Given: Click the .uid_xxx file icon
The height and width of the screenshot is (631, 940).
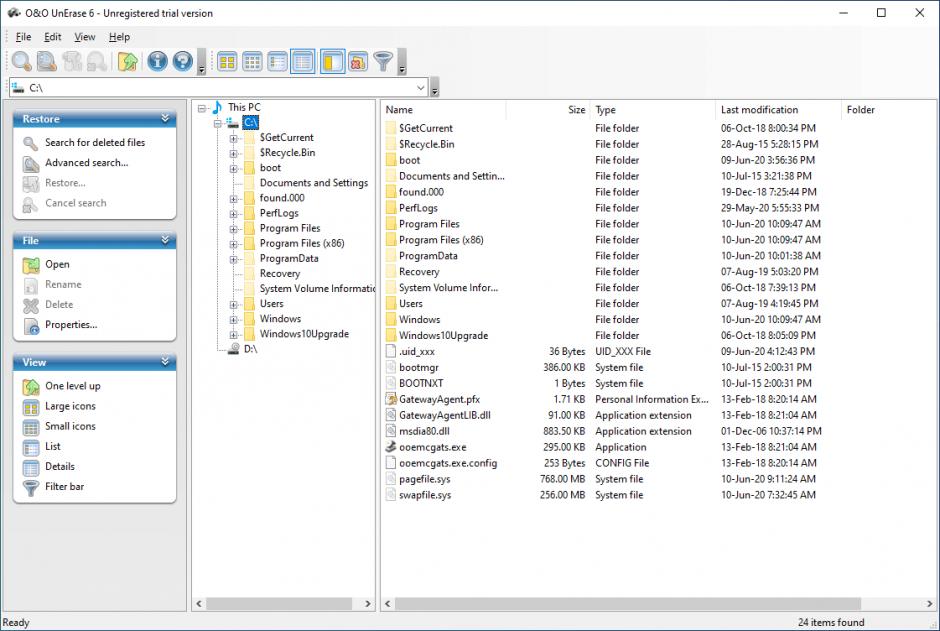Looking at the screenshot, I should 391,351.
